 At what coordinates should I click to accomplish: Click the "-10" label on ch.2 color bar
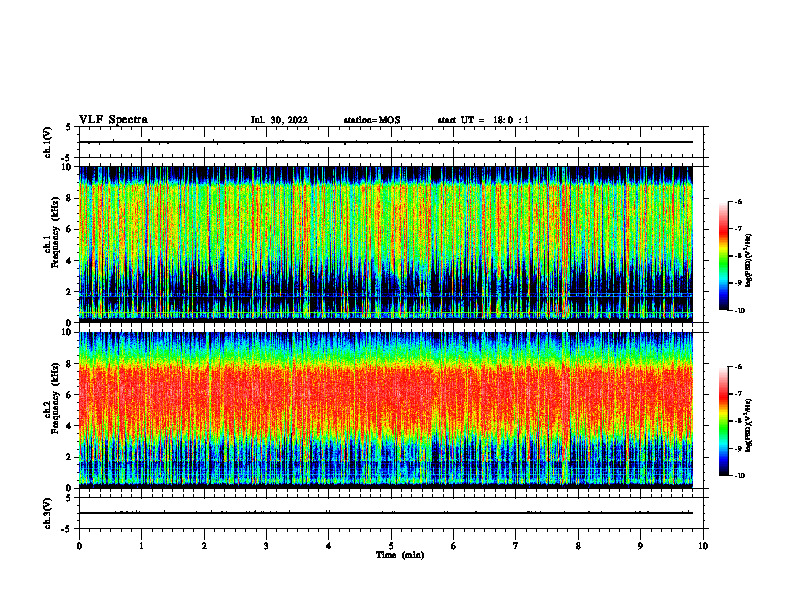739,476
